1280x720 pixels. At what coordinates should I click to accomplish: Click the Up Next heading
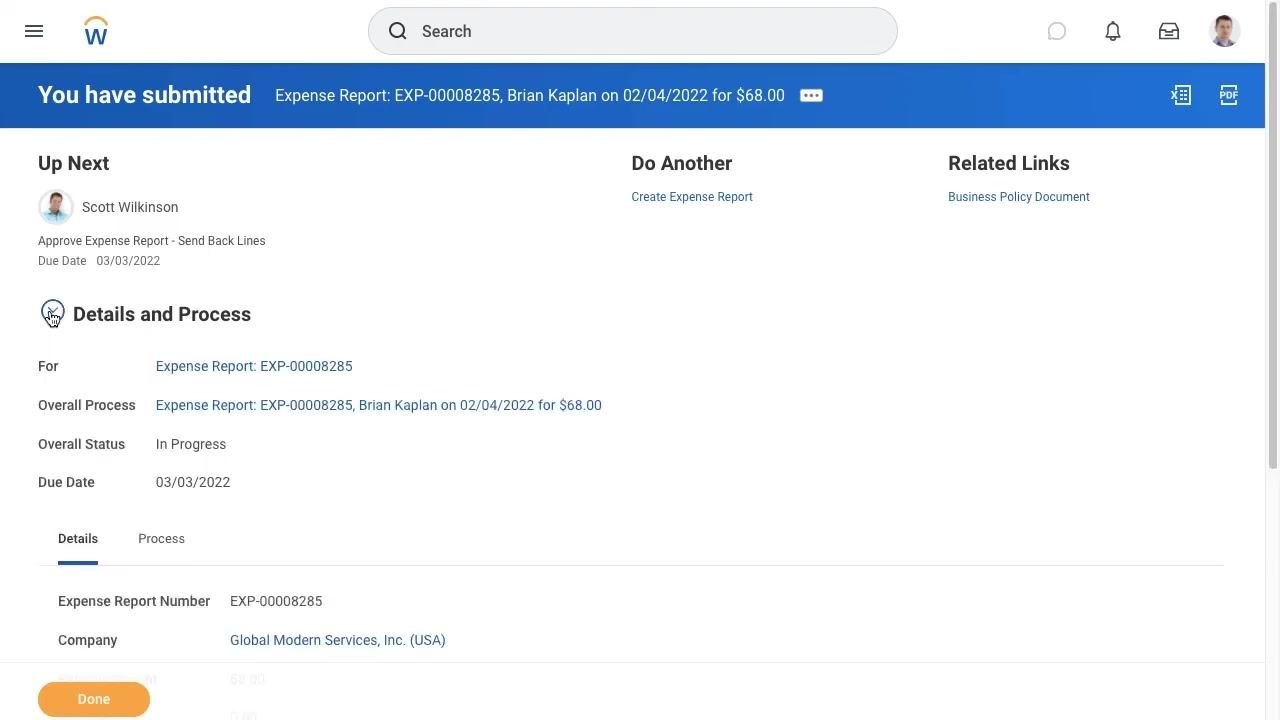[x=74, y=163]
